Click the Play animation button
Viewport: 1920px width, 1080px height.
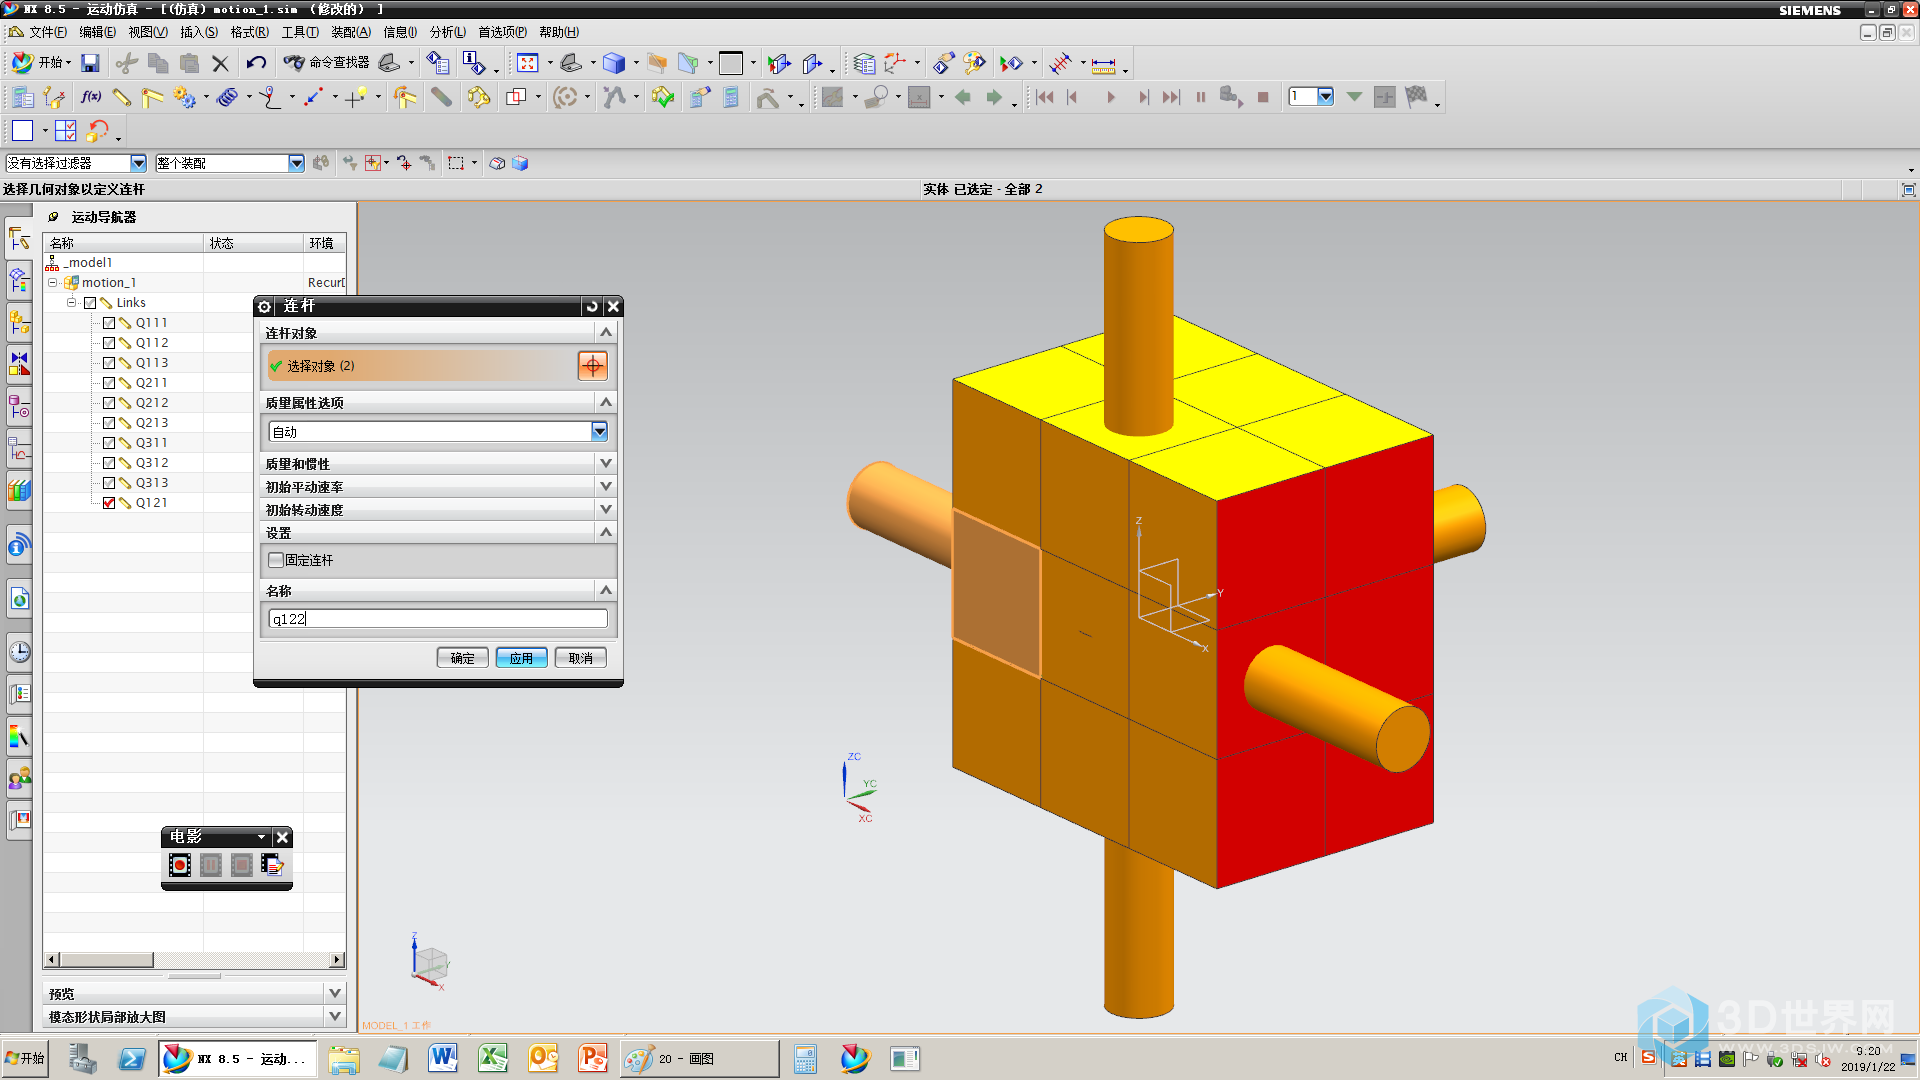tap(1110, 97)
